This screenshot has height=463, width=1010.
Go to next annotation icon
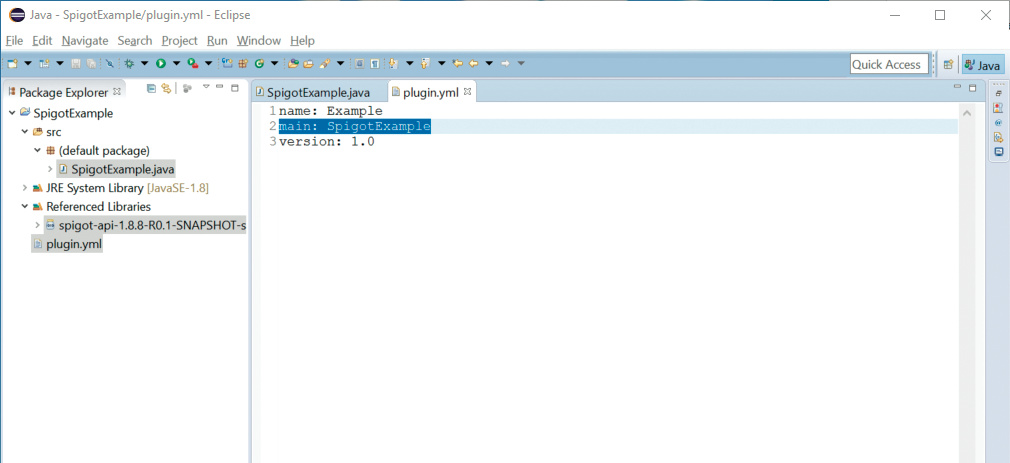pos(393,64)
